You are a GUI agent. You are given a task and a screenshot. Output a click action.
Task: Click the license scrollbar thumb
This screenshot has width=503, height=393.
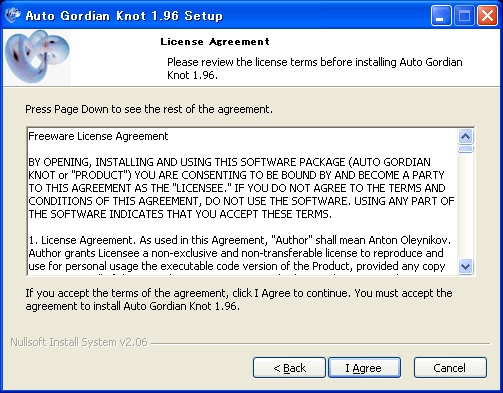pos(465,148)
